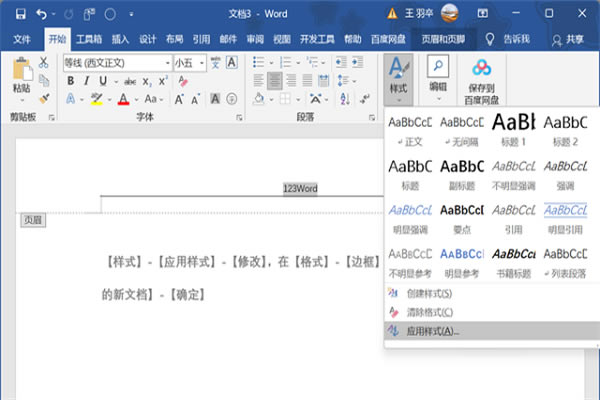Image resolution: width=600 pixels, height=400 pixels.
Task: Switch to the 插入 ribbon tab
Action: (120, 39)
